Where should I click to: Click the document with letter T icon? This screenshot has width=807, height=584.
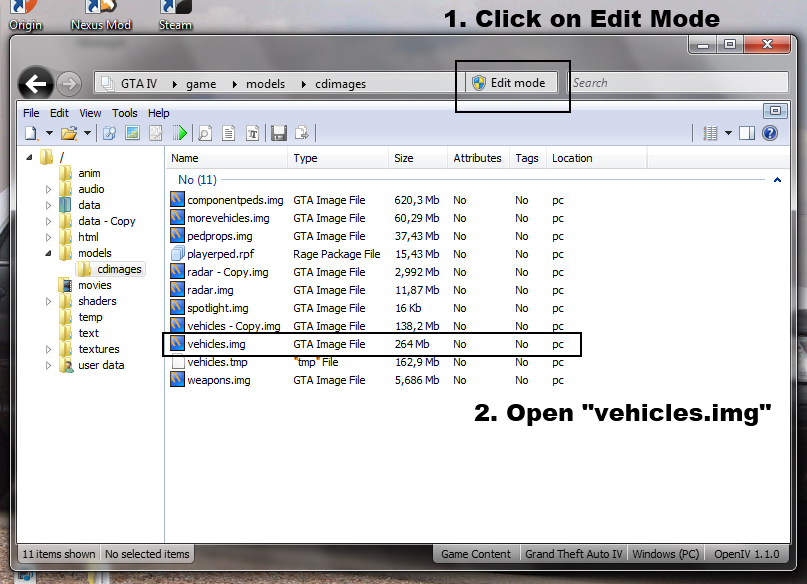[252, 133]
